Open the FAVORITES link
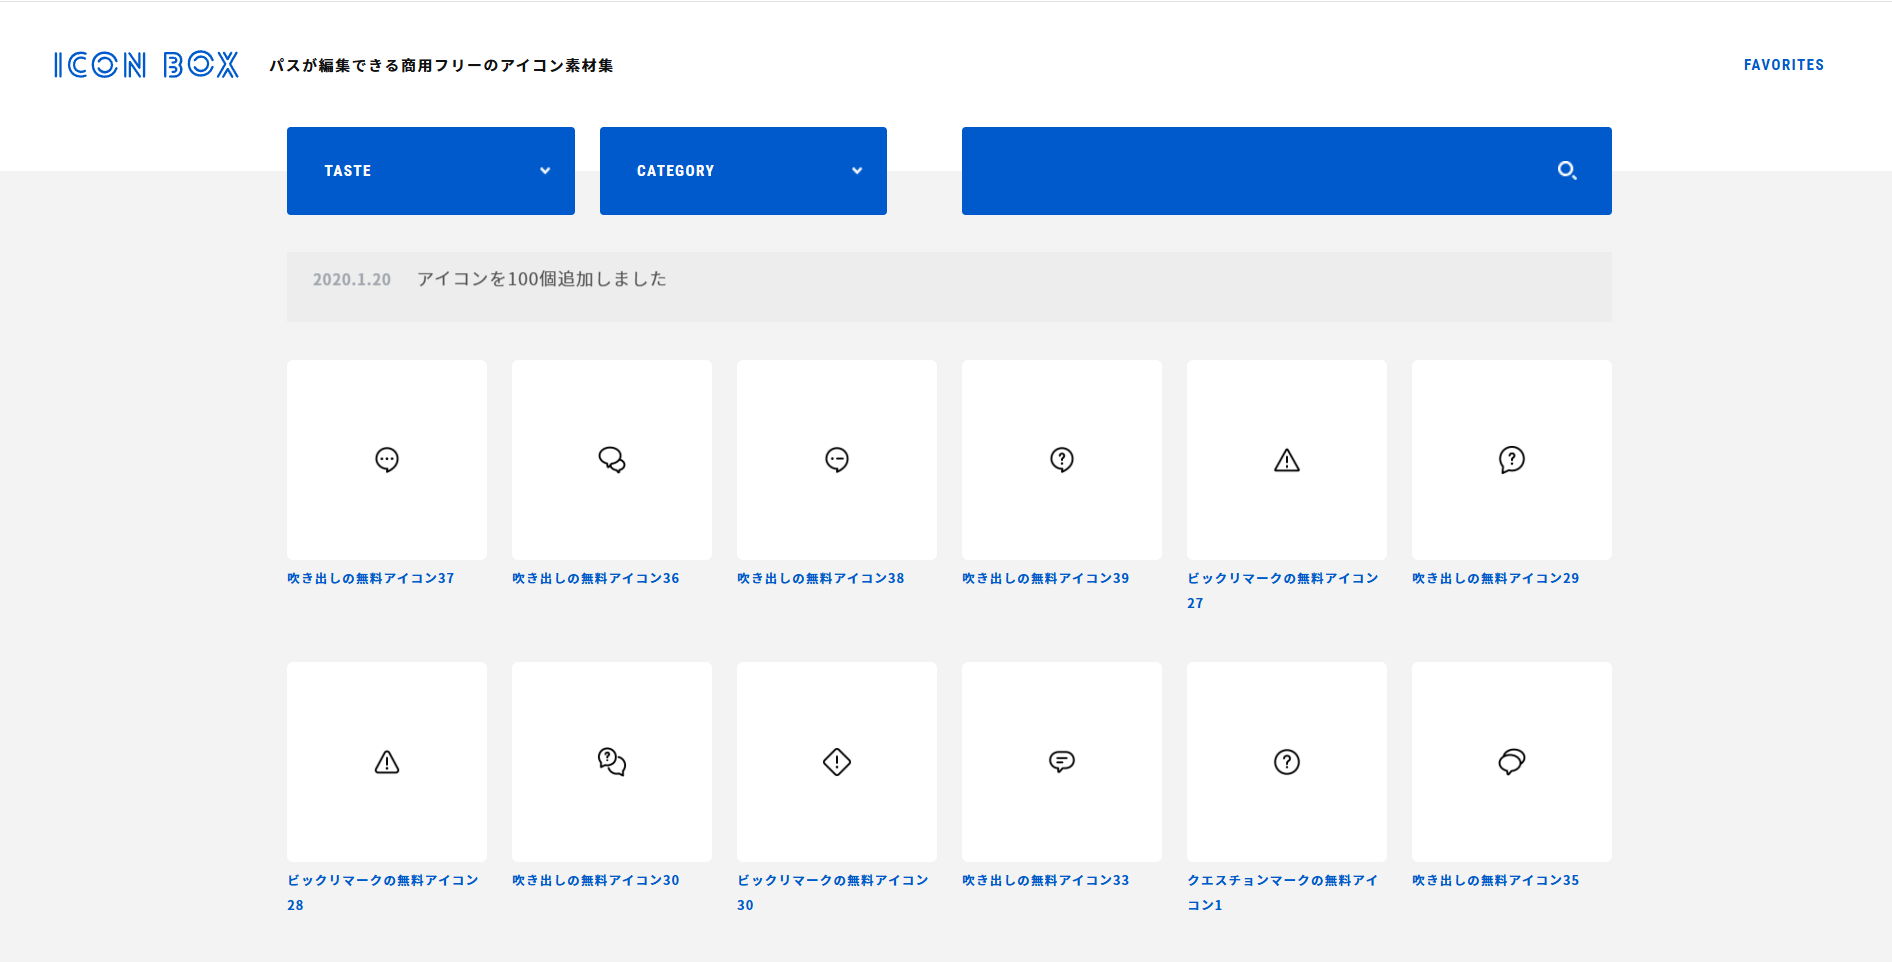This screenshot has width=1892, height=962. [x=1784, y=65]
